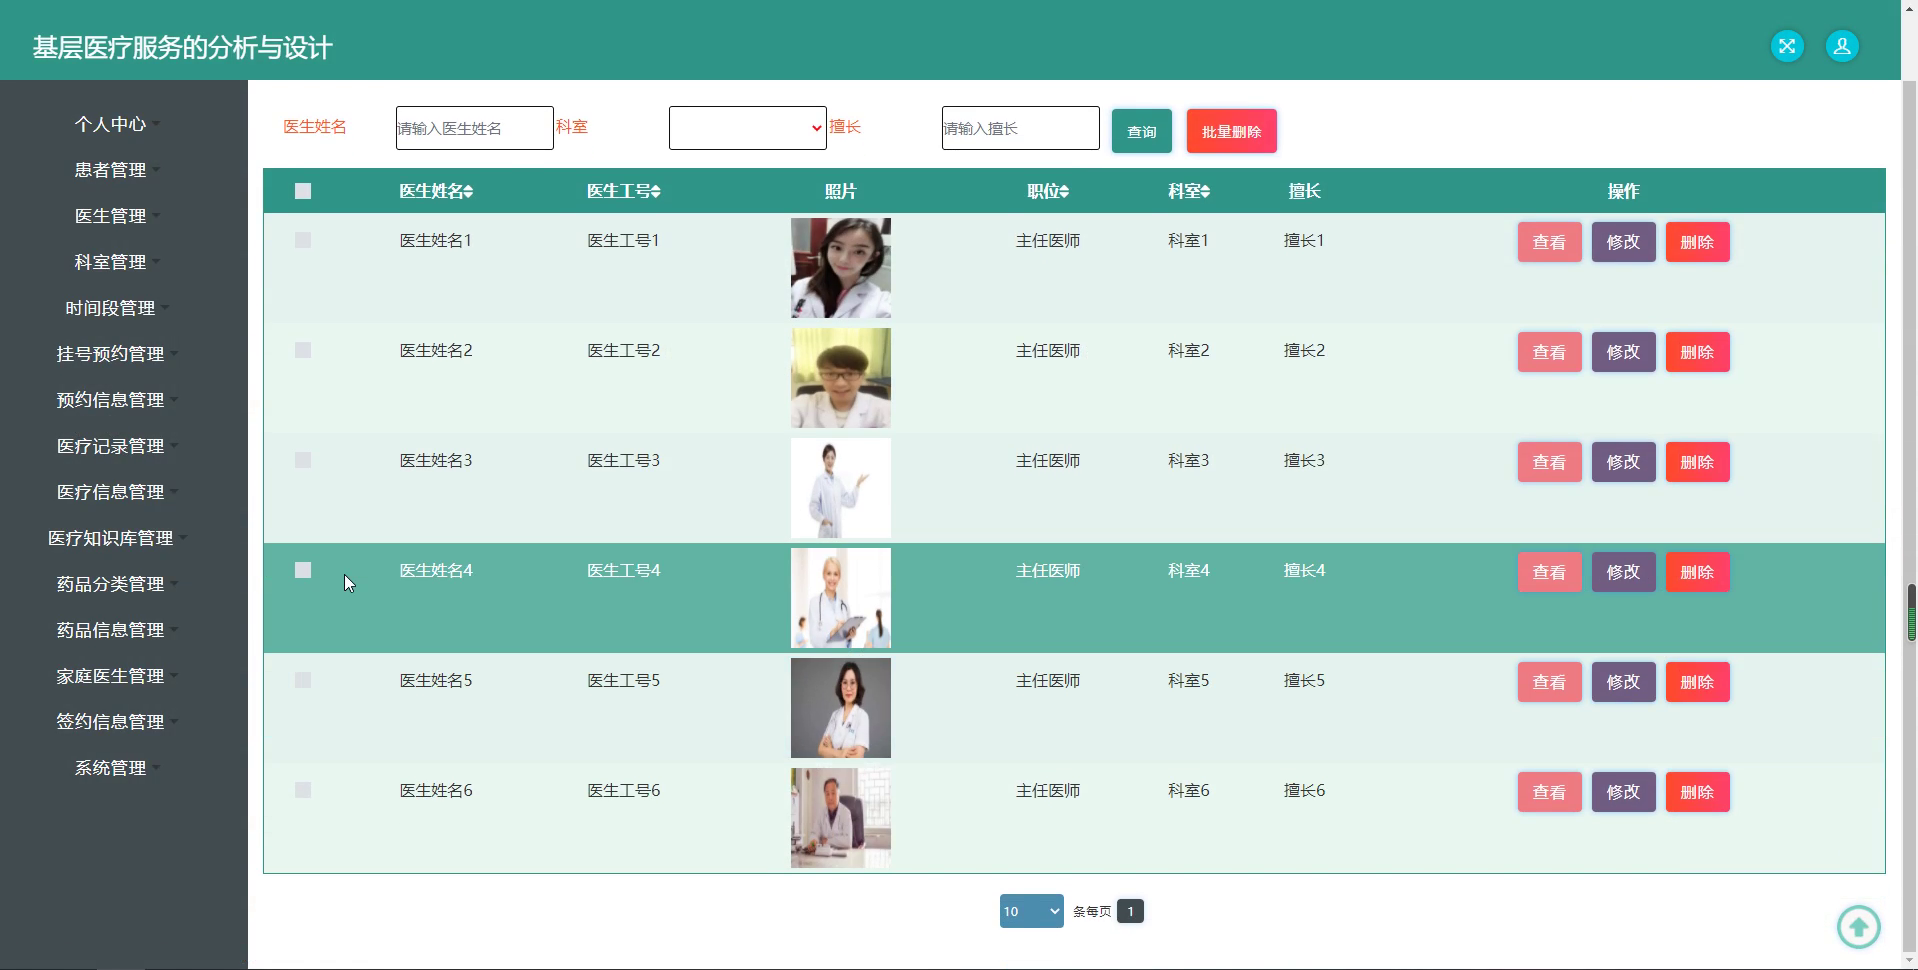Viewport: 1918px width, 970px height.
Task: Toggle the select-all checkbox in table header
Action: pyautogui.click(x=303, y=191)
